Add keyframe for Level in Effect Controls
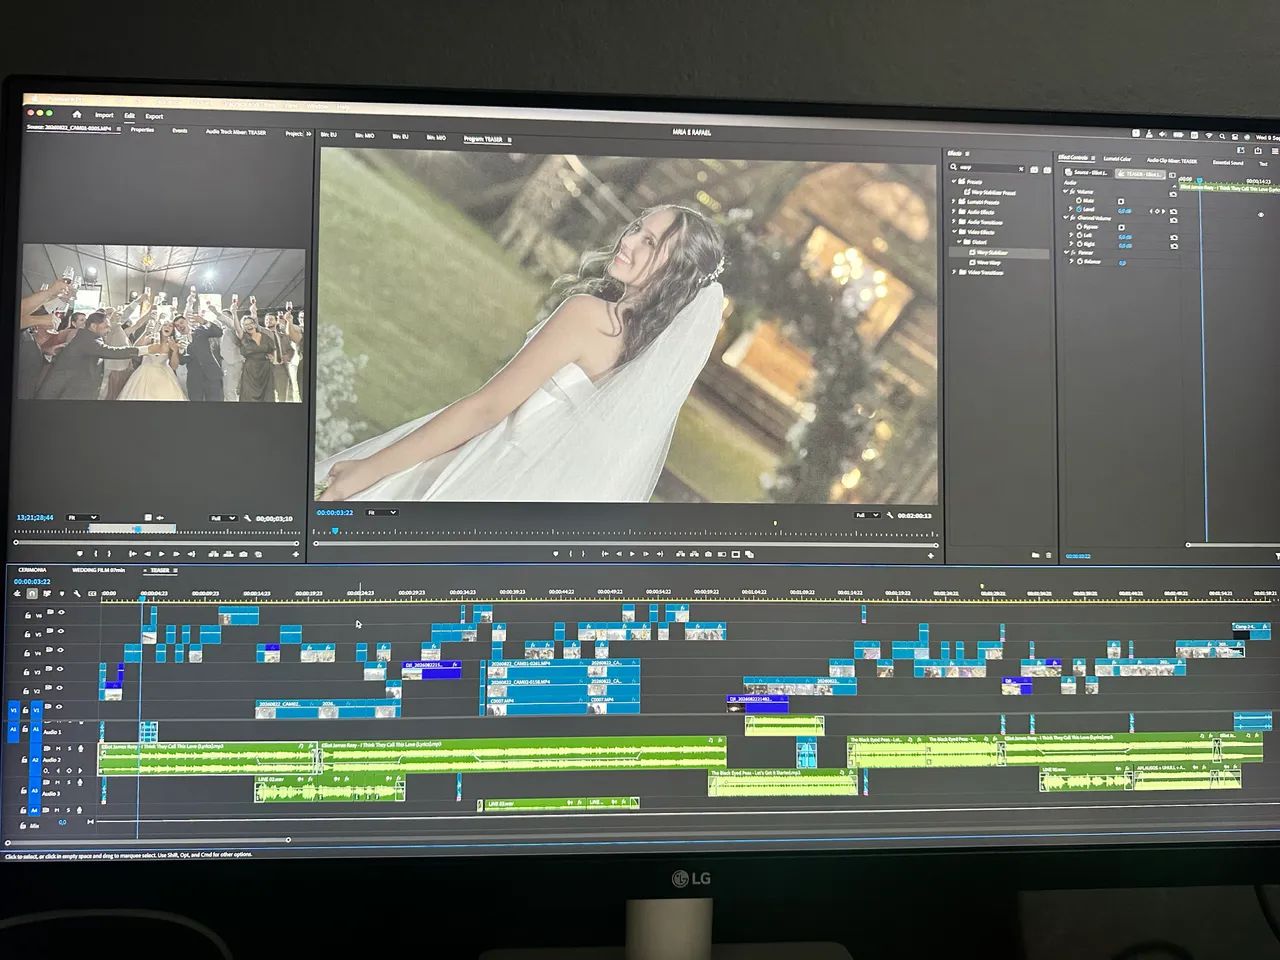 tap(1157, 211)
